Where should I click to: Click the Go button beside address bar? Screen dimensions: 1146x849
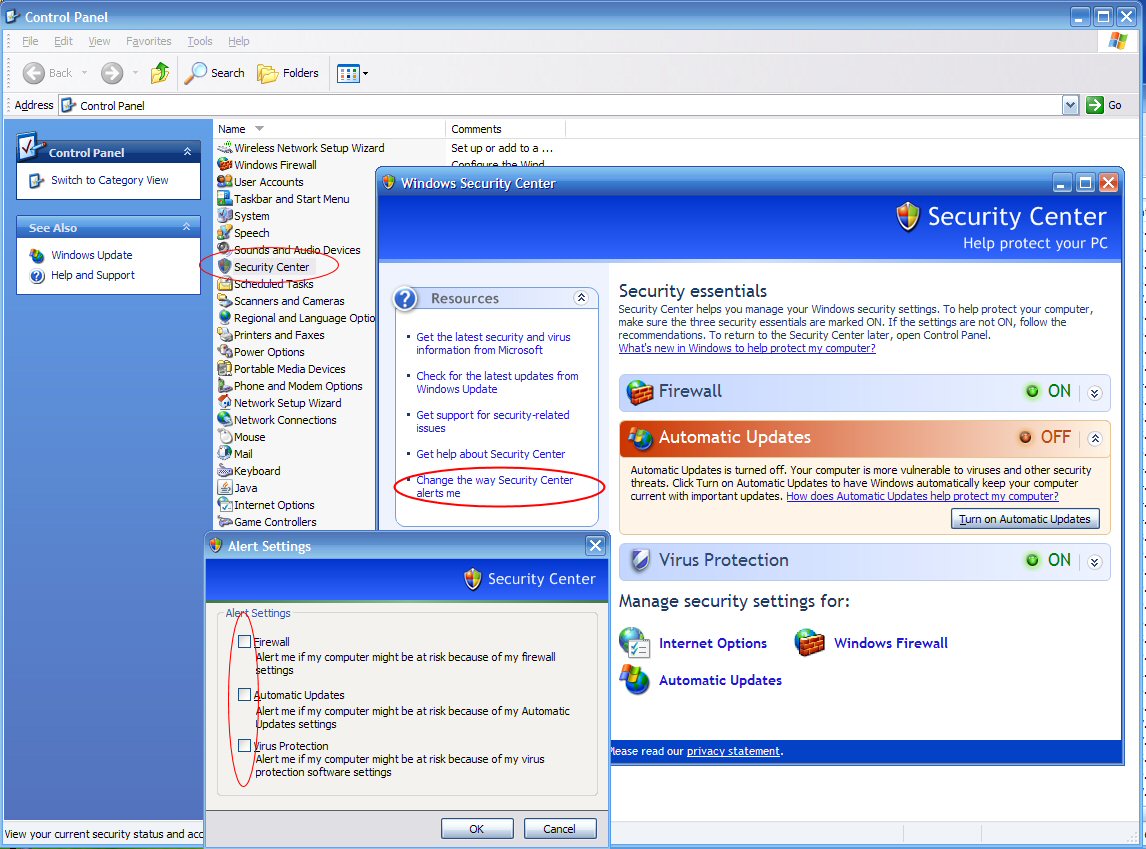(1104, 105)
